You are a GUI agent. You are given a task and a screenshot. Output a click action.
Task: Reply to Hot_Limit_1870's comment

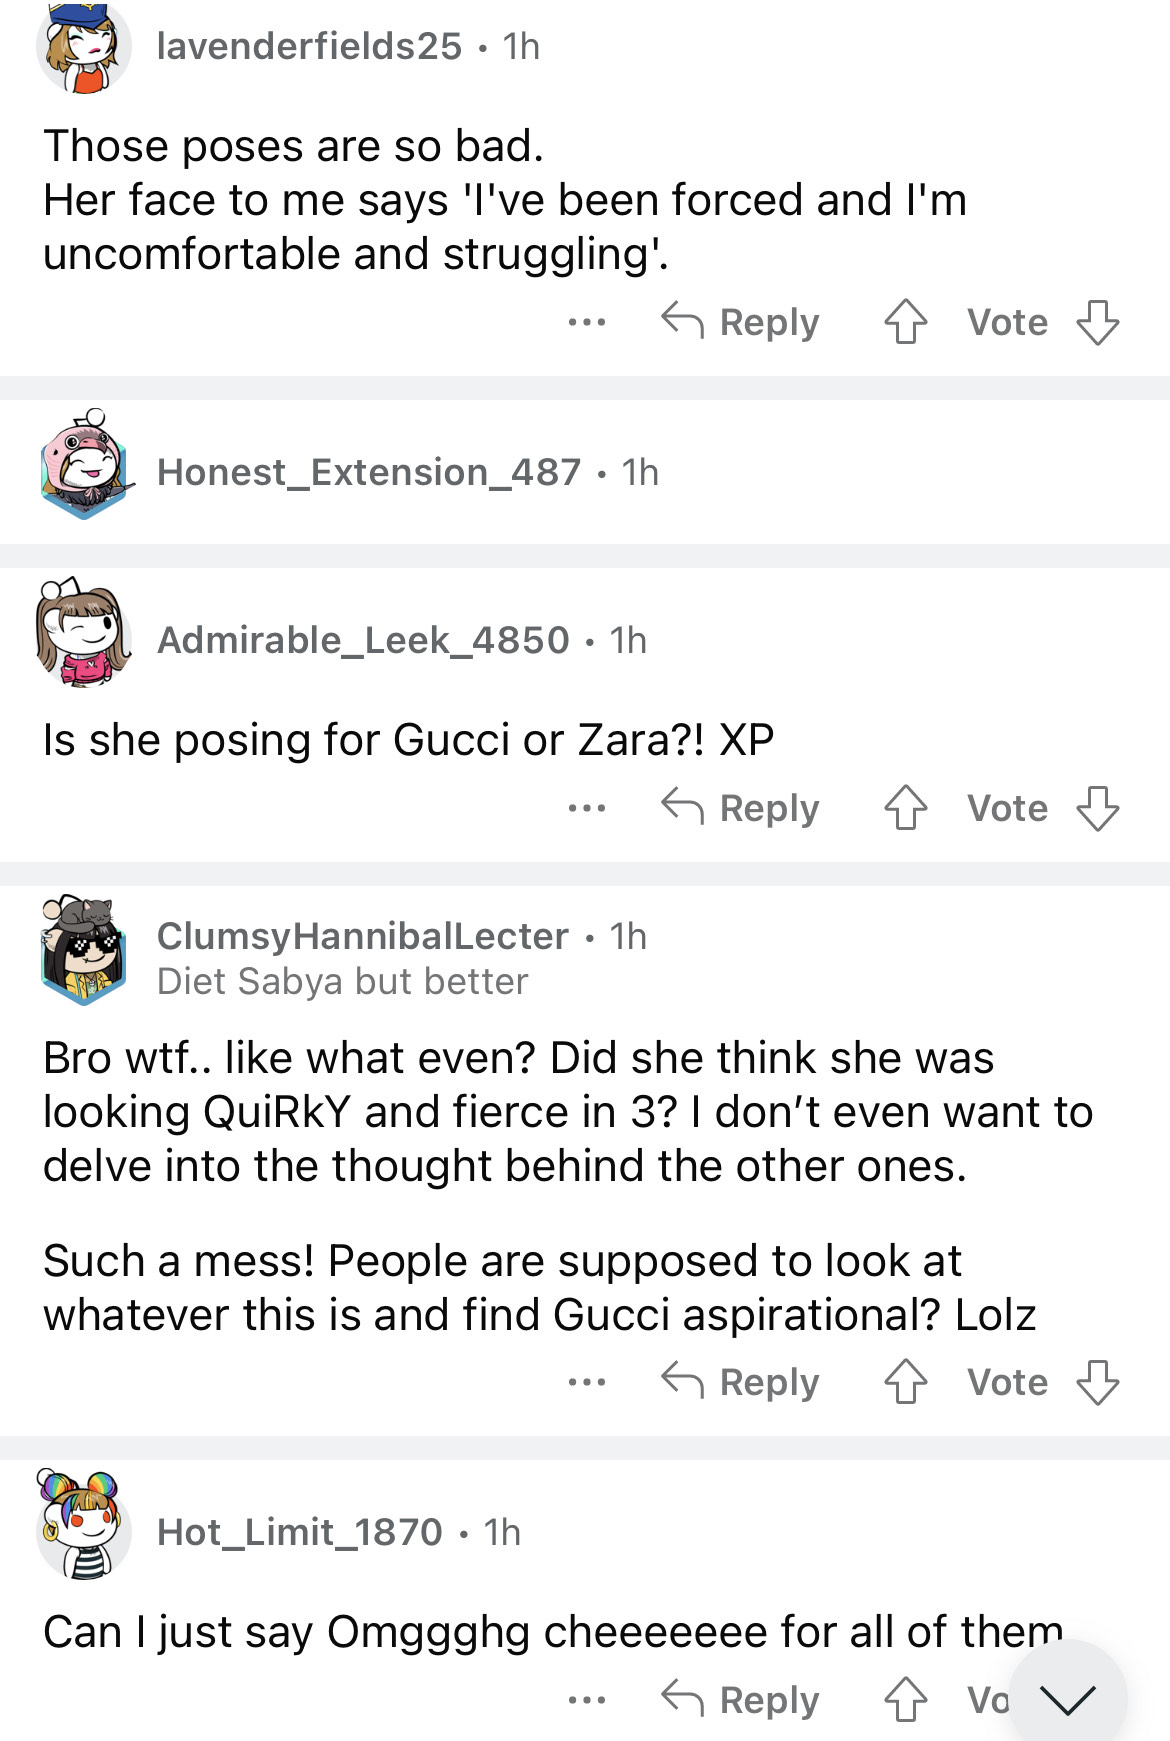click(741, 1700)
